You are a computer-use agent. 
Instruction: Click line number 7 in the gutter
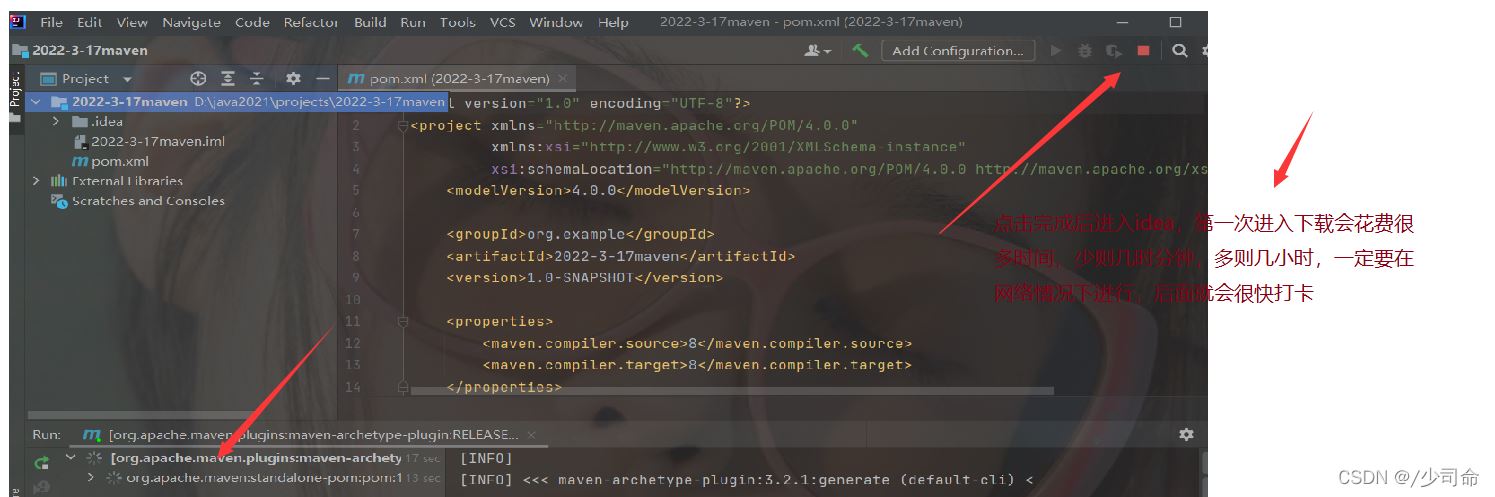(x=355, y=234)
